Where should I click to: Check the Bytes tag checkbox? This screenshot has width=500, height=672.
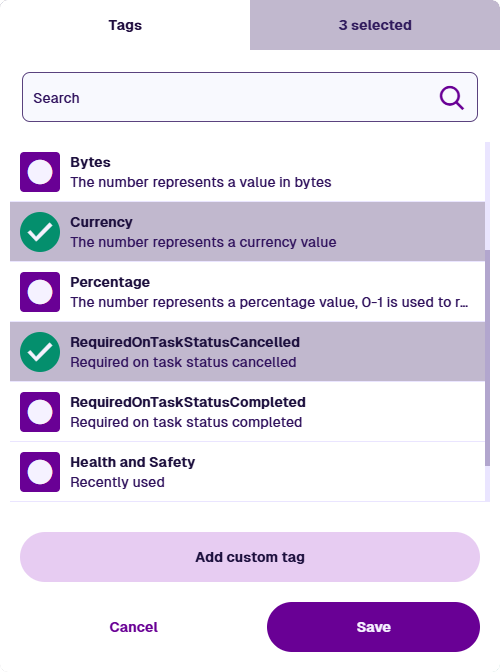pyautogui.click(x=40, y=172)
